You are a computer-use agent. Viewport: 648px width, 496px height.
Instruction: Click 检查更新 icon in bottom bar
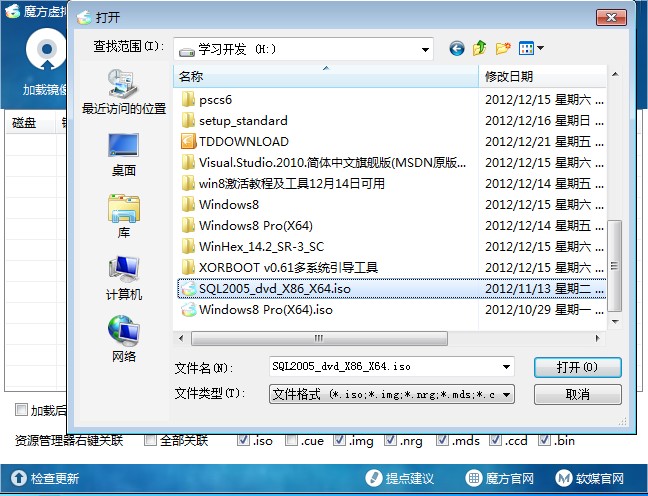coord(19,478)
